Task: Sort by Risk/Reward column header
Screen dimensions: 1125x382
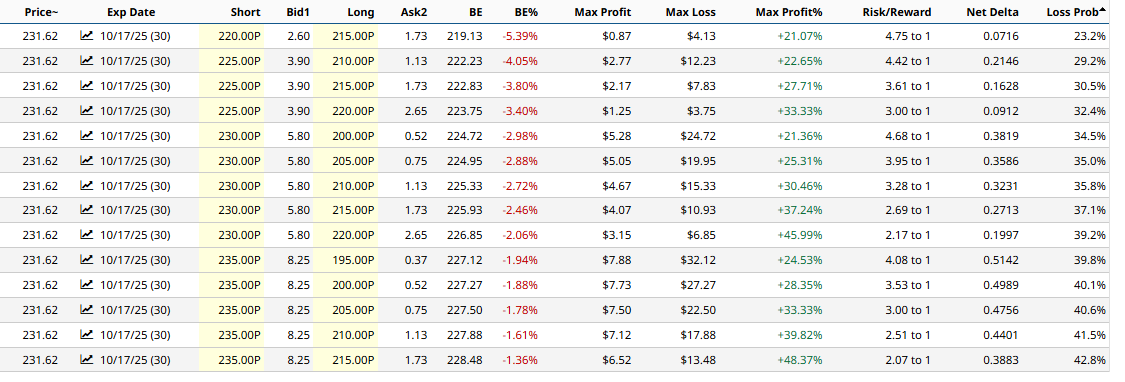Action: (x=896, y=12)
